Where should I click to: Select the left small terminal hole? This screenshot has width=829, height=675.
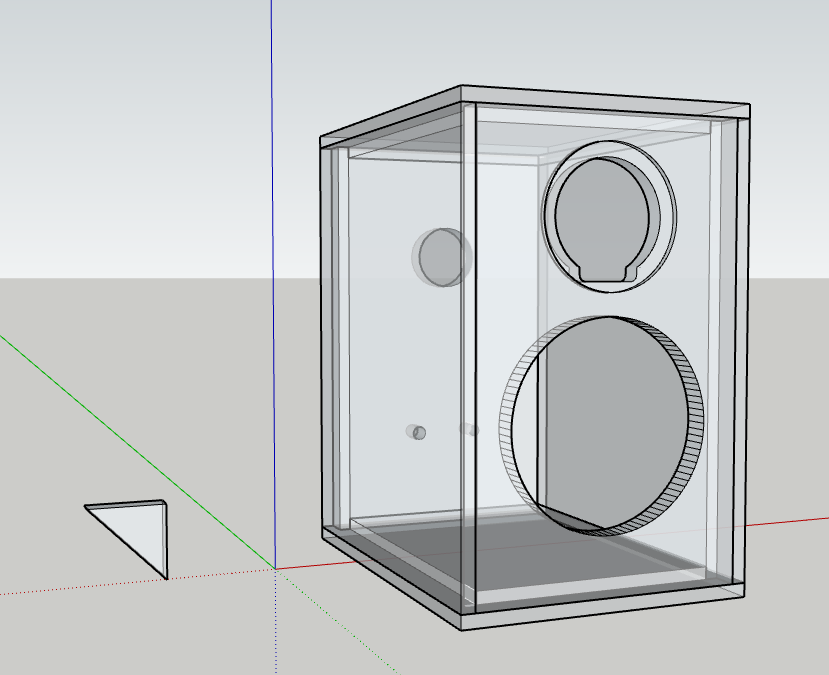(x=417, y=432)
